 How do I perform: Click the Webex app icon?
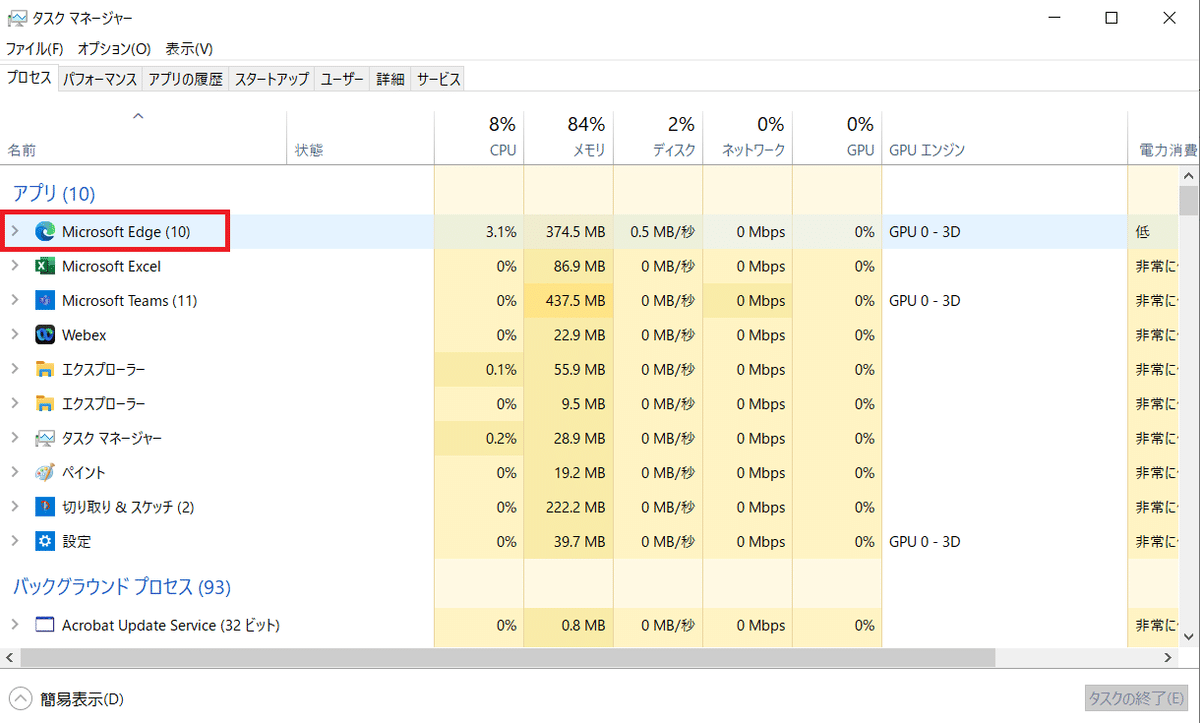[44, 335]
